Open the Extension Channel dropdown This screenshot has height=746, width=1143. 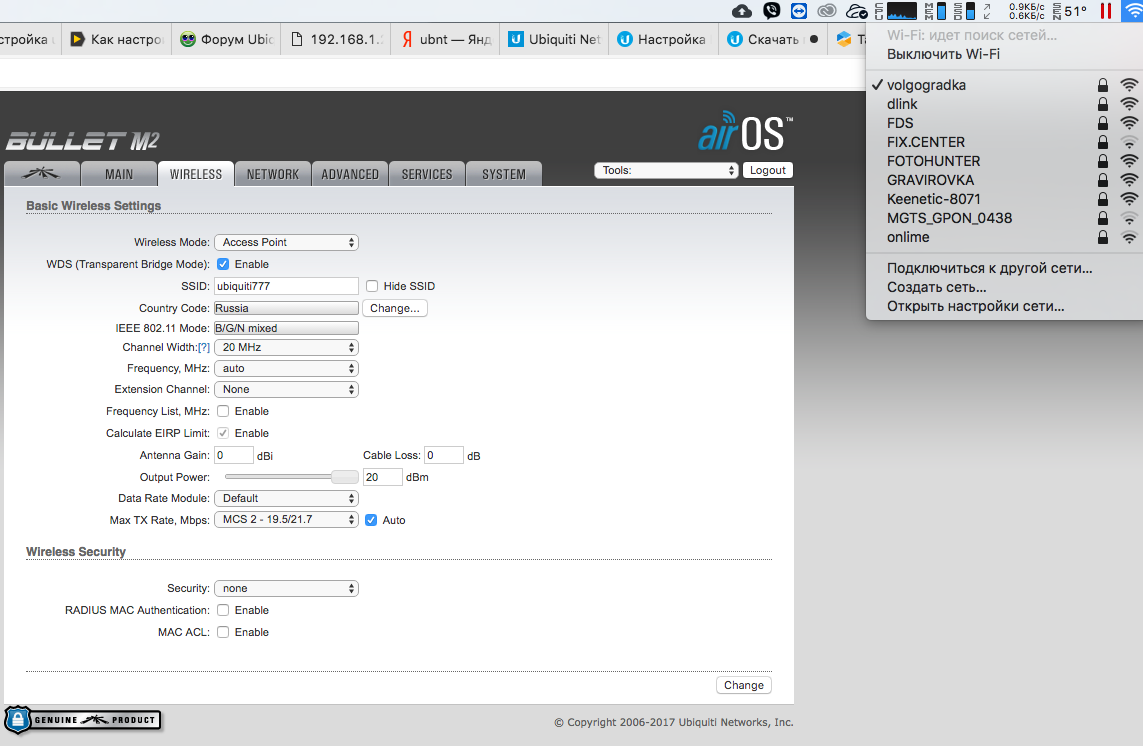click(x=286, y=389)
